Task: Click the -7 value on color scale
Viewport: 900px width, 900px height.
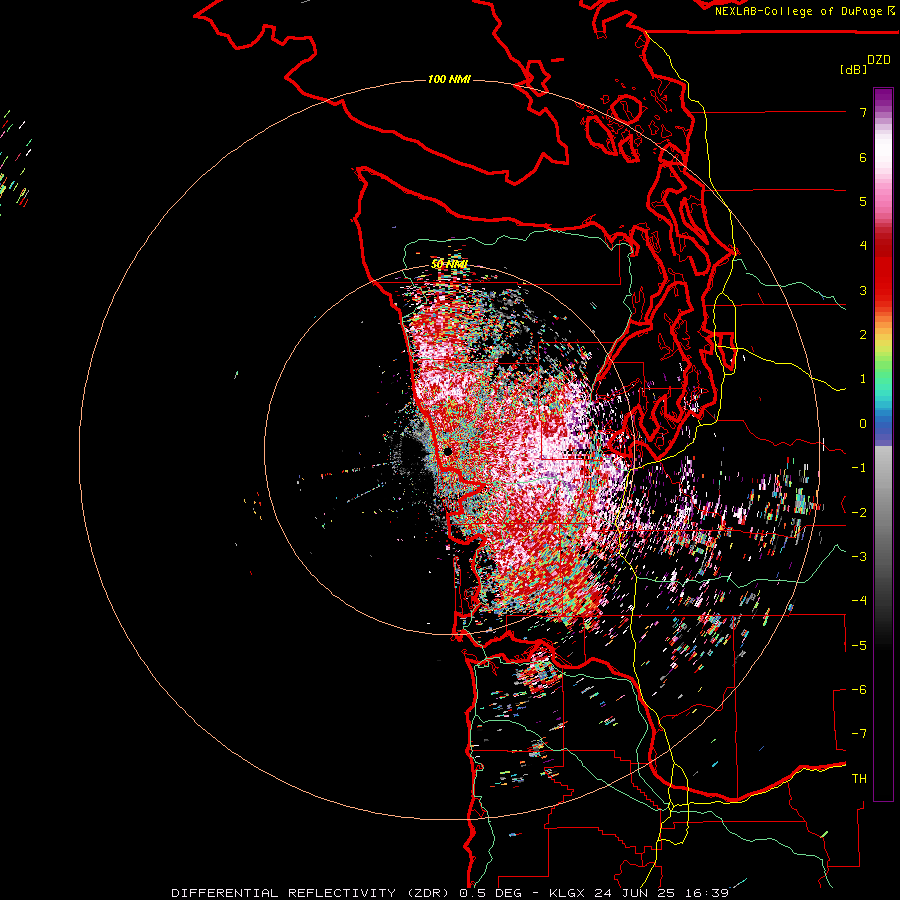Action: coord(859,734)
